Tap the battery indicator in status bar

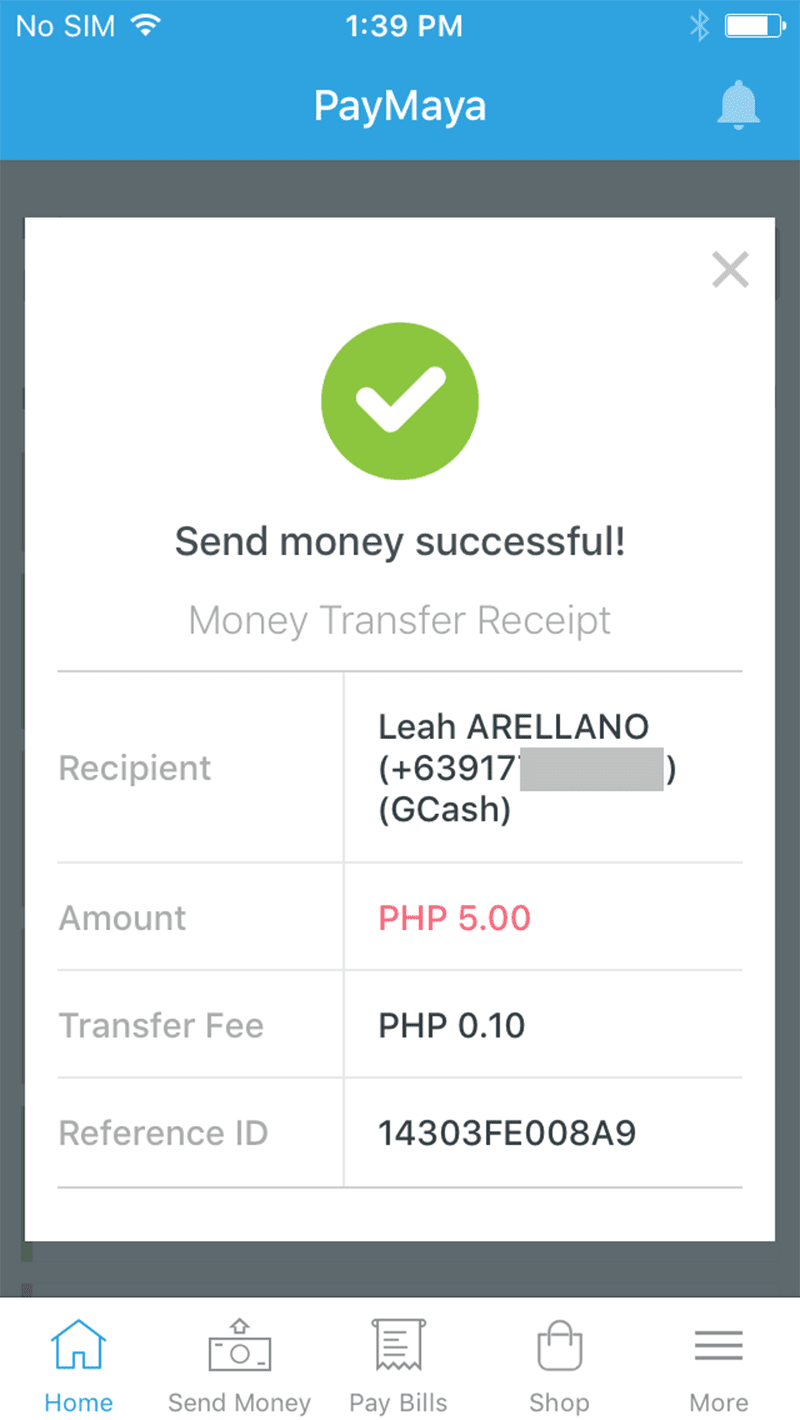pyautogui.click(x=755, y=27)
